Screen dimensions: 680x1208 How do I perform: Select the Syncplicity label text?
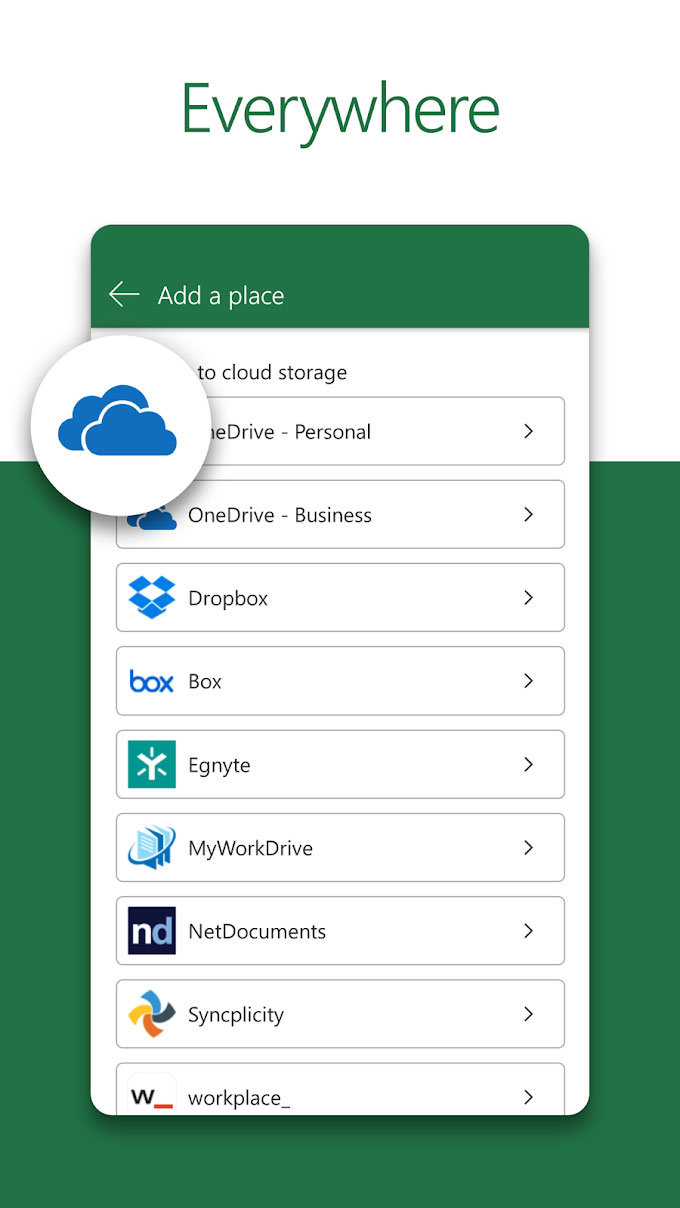pos(236,1015)
